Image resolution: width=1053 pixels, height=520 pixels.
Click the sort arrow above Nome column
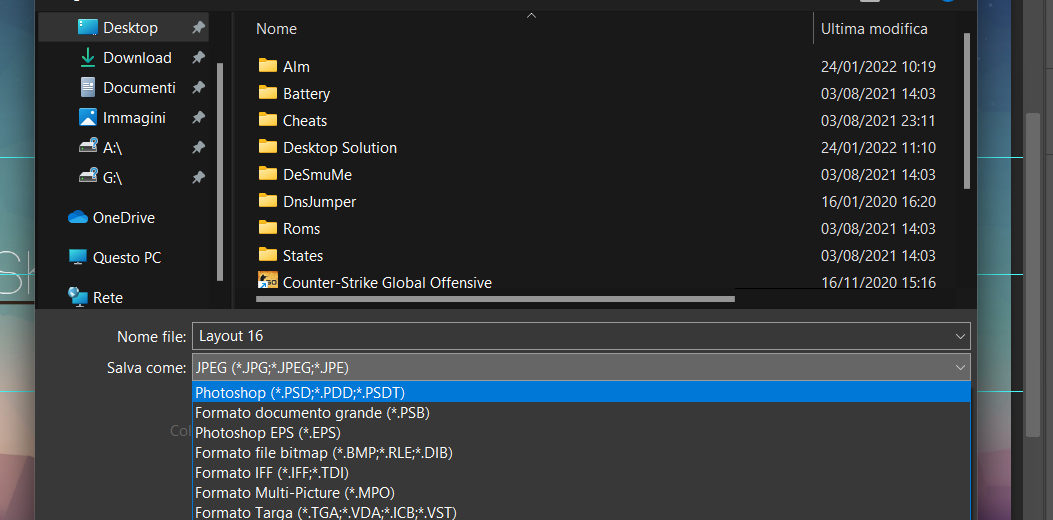tap(531, 15)
